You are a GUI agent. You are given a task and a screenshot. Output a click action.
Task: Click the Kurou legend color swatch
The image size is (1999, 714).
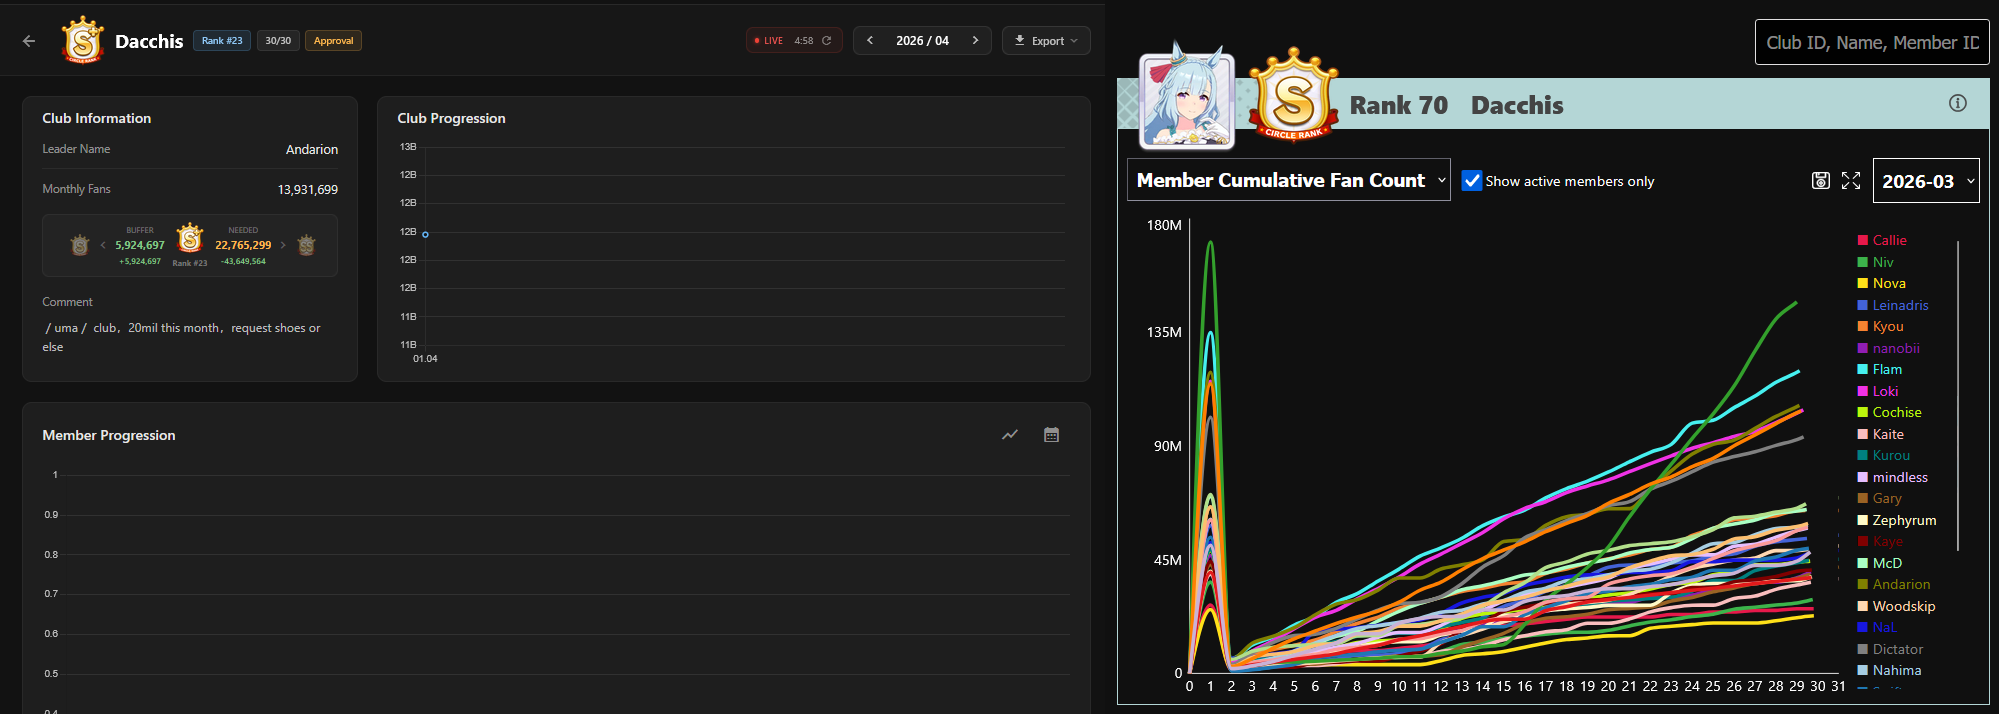pyautogui.click(x=1862, y=455)
